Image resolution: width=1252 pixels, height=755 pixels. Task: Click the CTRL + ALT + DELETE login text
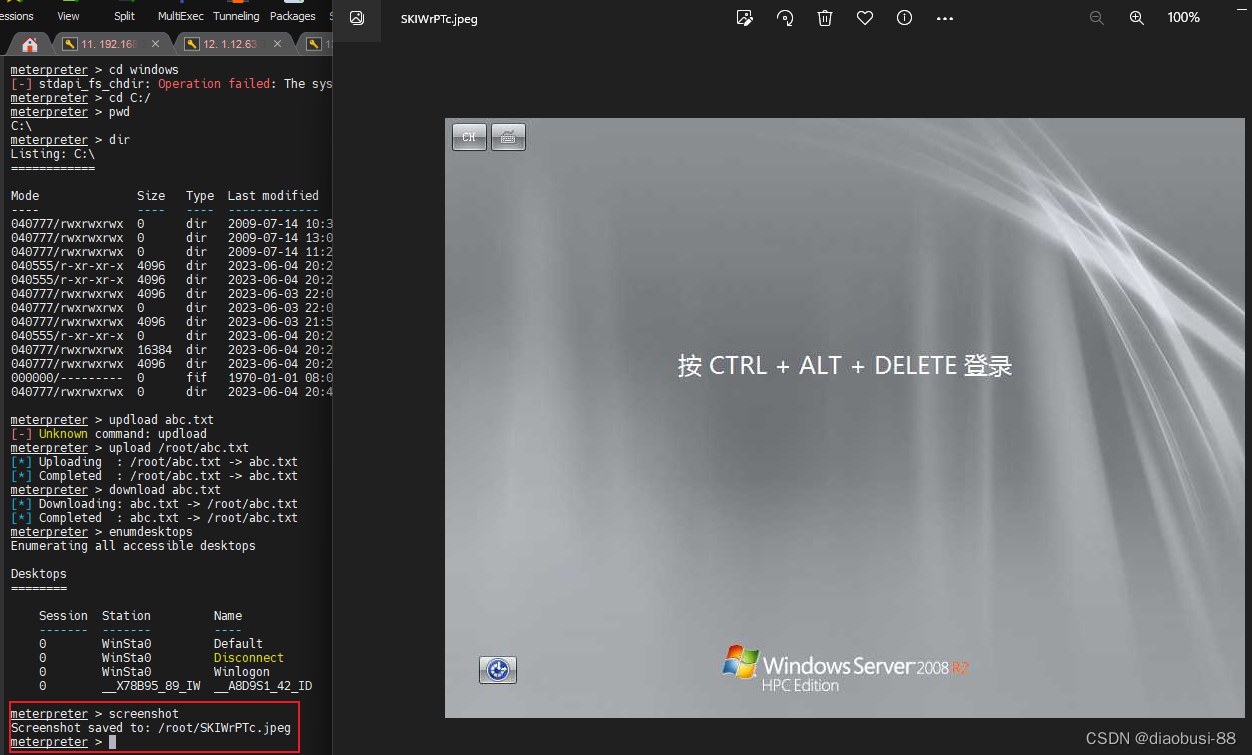(845, 366)
